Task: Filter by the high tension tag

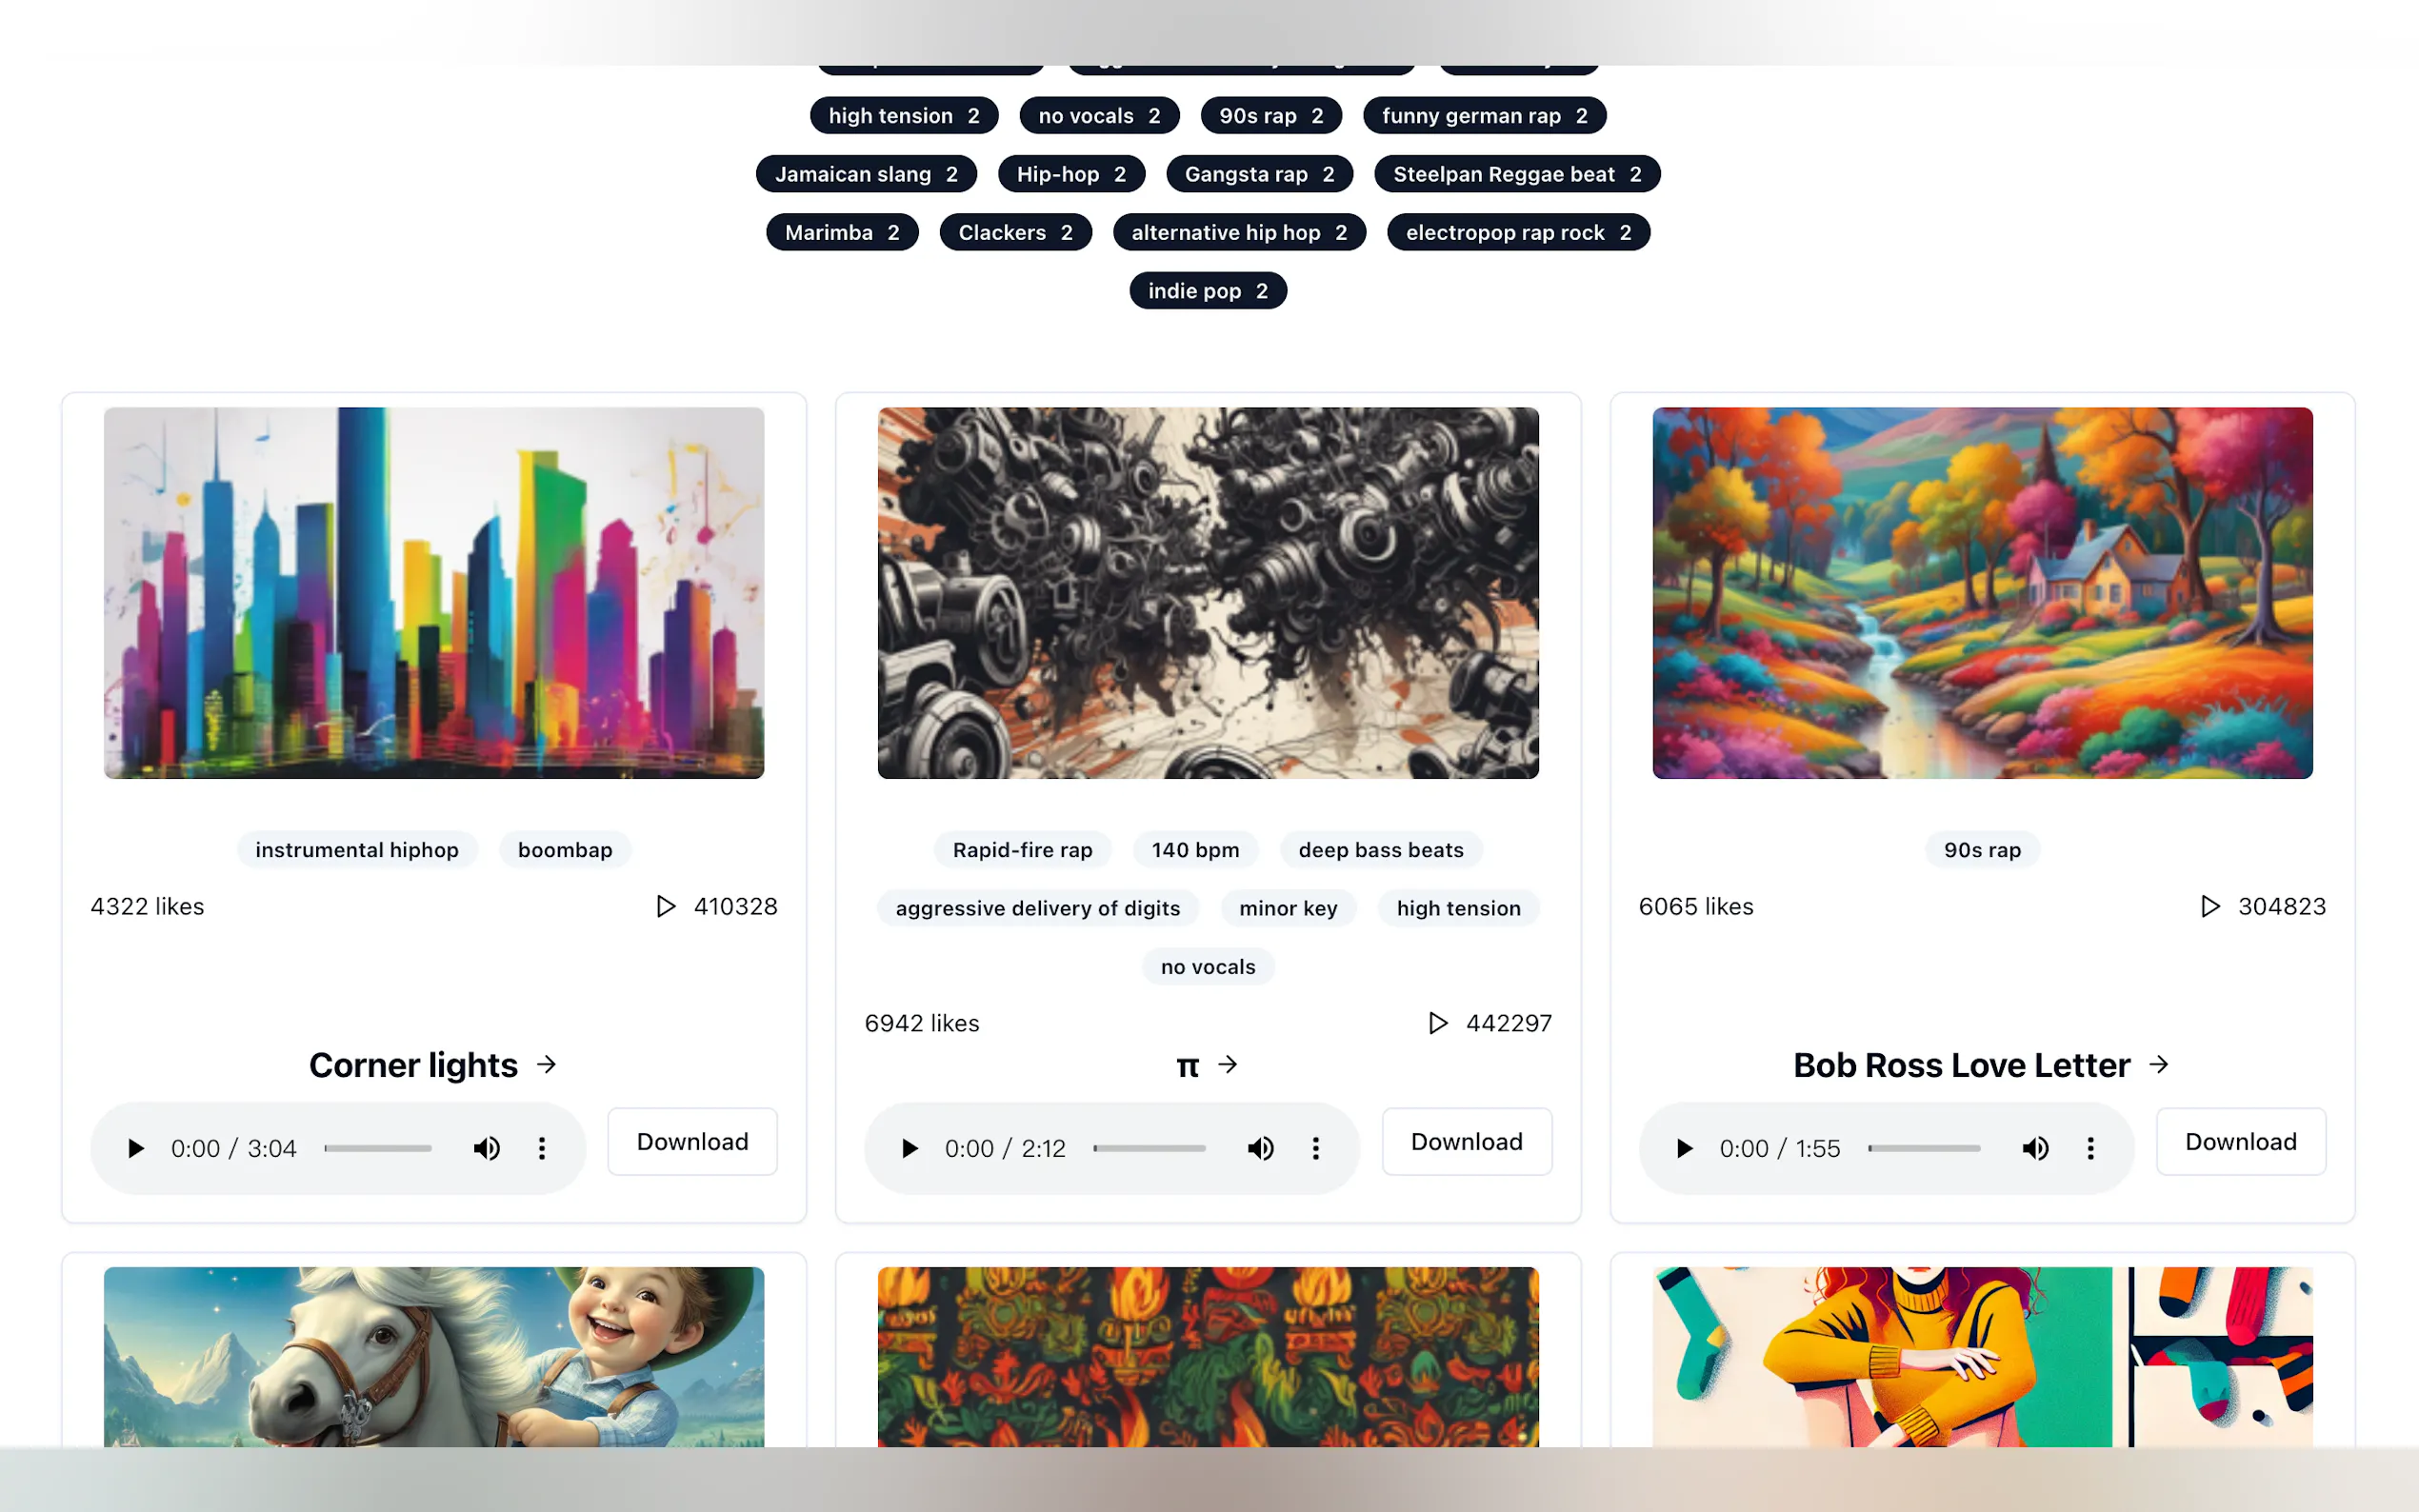Action: tap(904, 116)
